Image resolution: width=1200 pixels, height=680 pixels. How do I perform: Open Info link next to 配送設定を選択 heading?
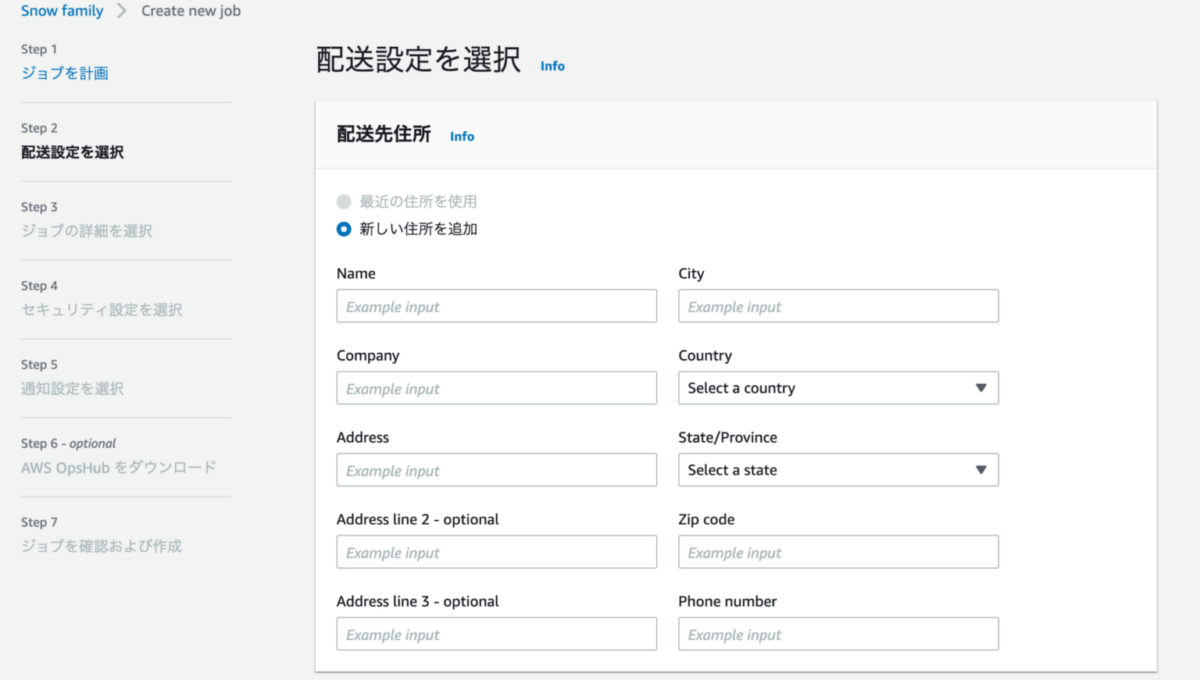552,66
